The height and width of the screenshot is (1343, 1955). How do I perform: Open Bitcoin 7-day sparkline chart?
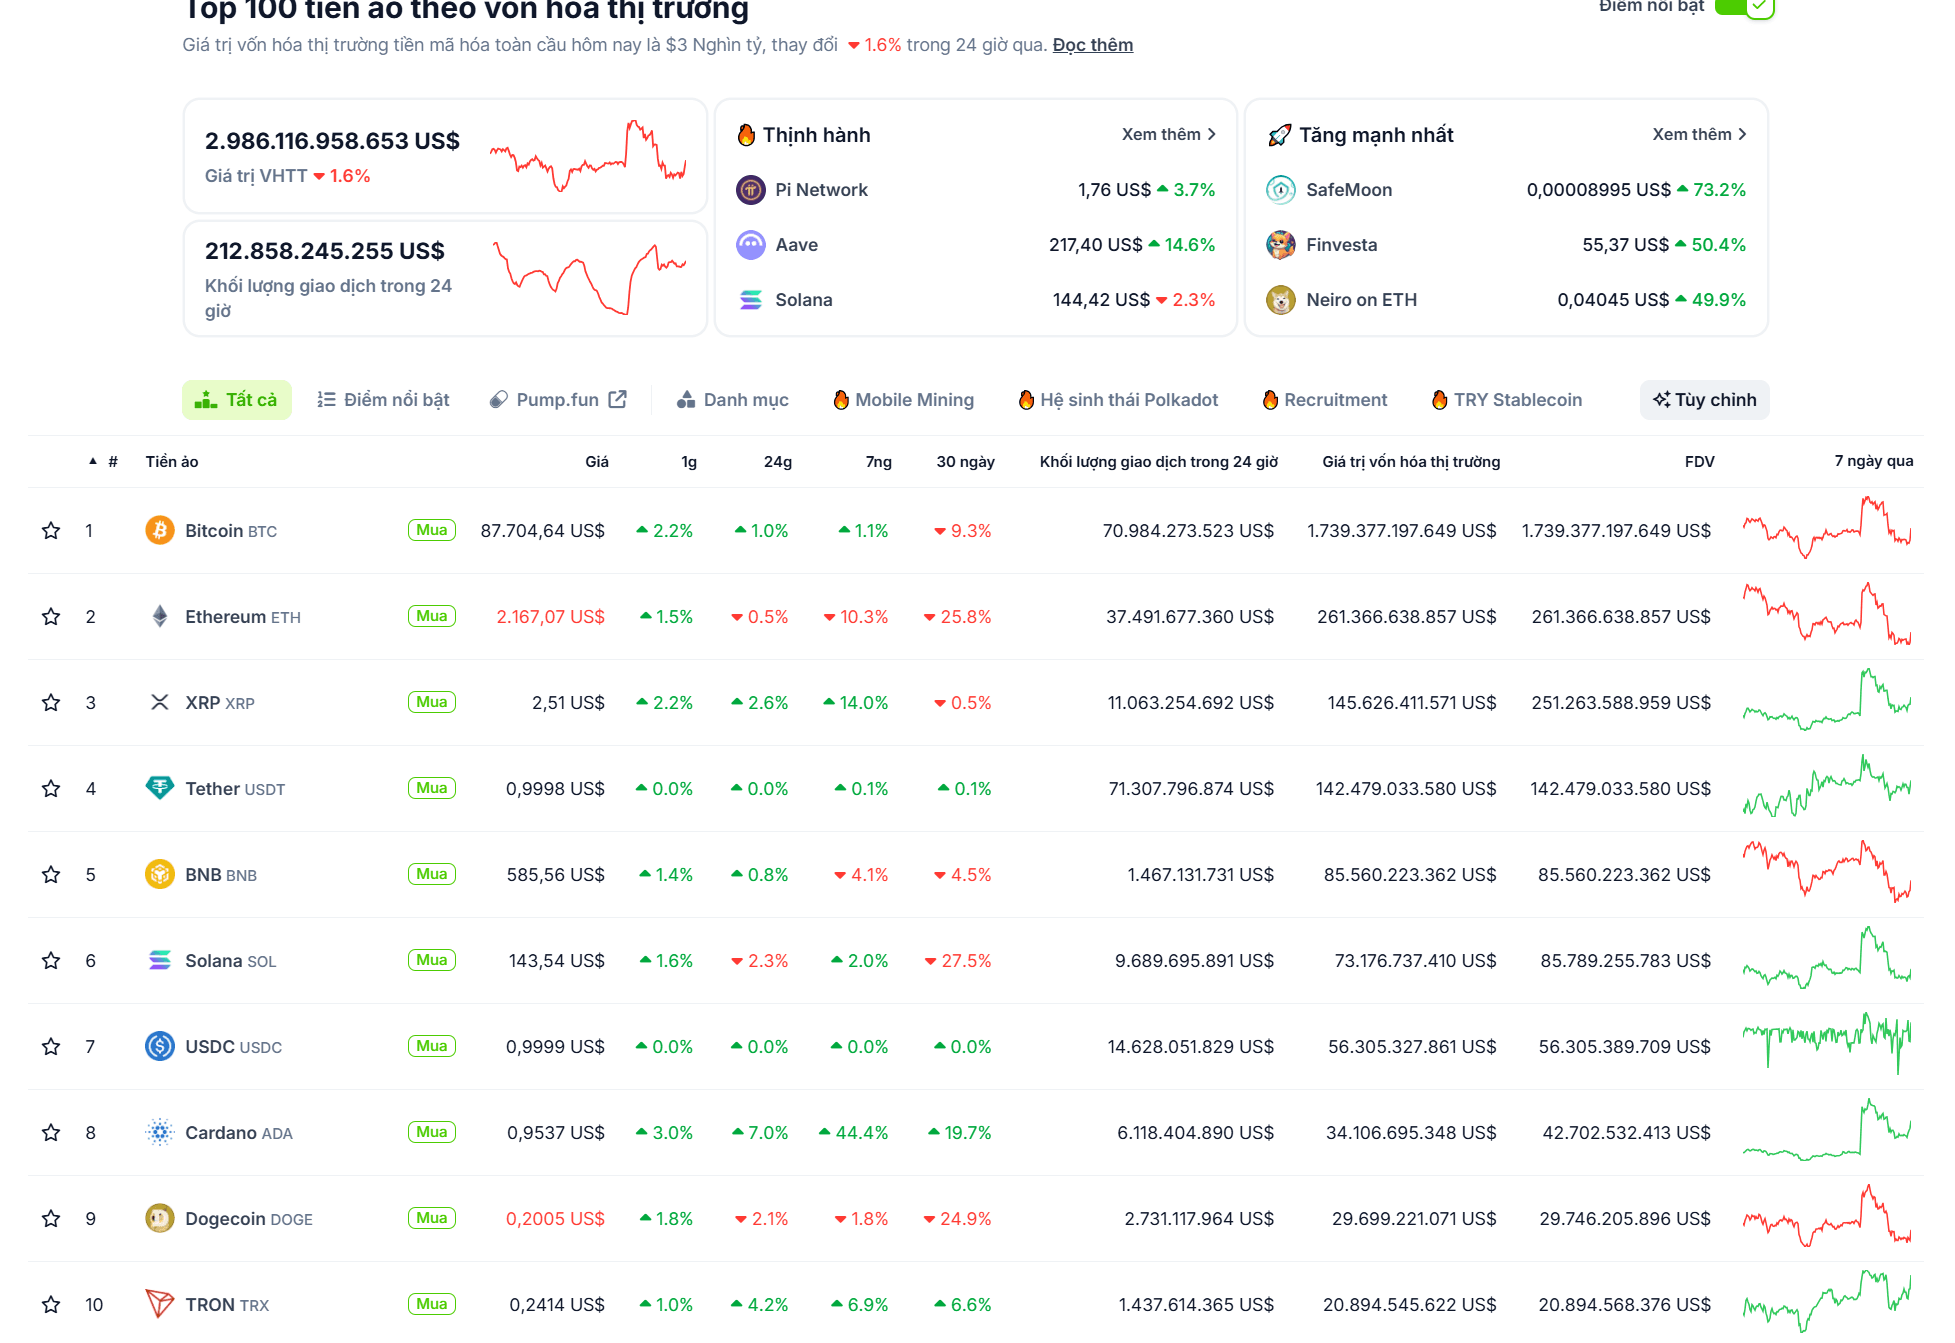point(1827,527)
